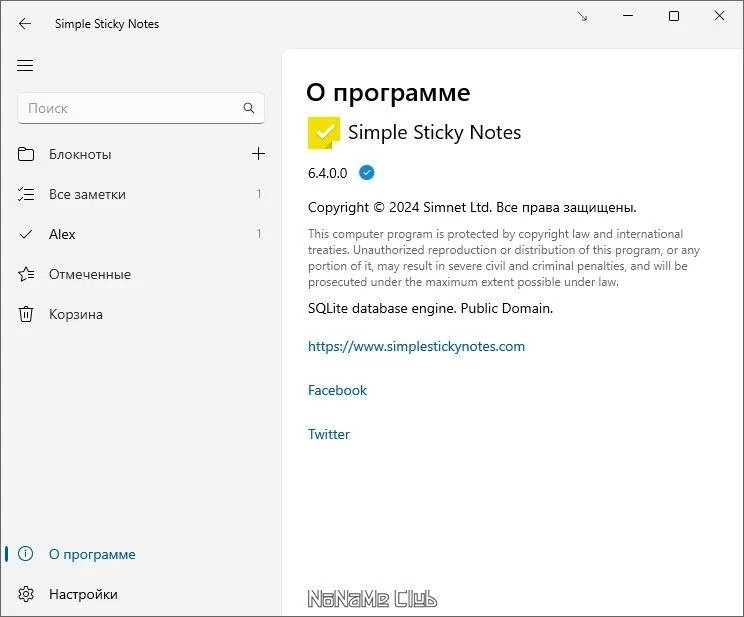Image resolution: width=744 pixels, height=617 pixels.
Task: Close the Simple Sticky Notes window
Action: tap(719, 16)
